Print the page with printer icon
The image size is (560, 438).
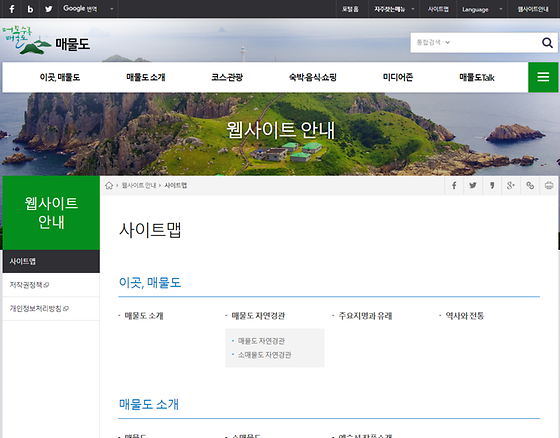tap(549, 185)
